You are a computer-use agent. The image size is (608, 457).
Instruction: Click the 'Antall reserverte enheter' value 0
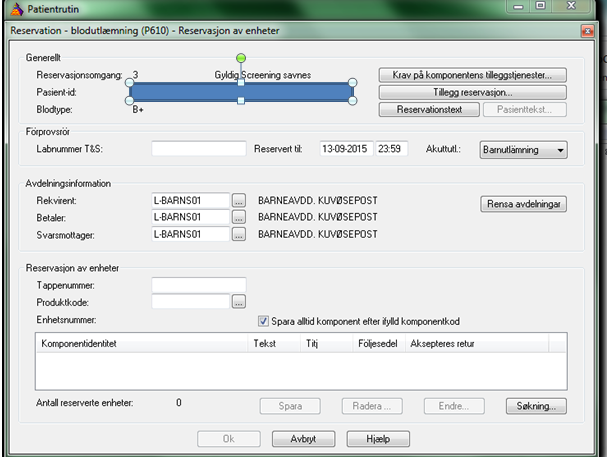pos(179,403)
